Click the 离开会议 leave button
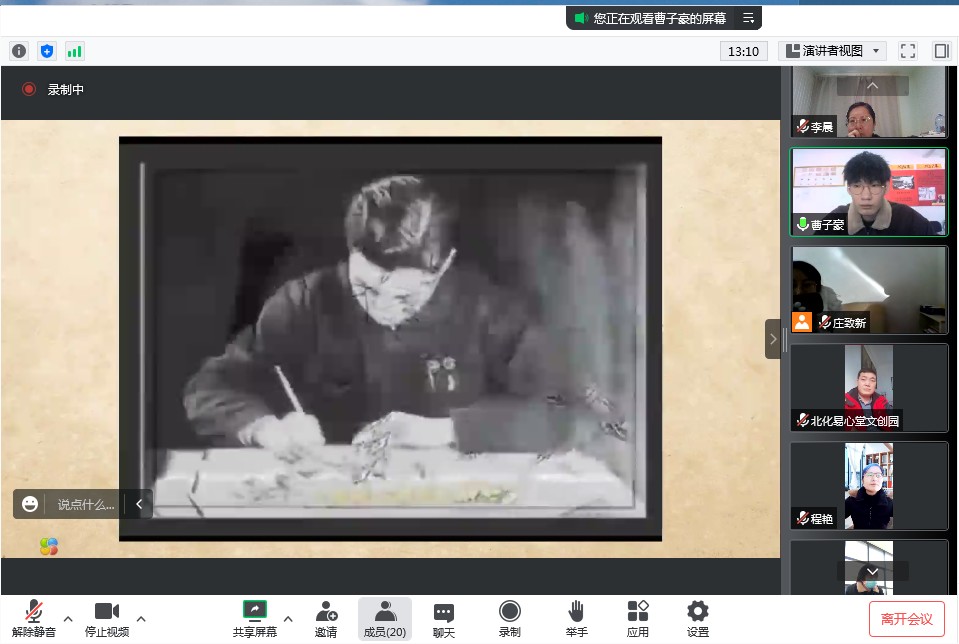 pos(906,619)
